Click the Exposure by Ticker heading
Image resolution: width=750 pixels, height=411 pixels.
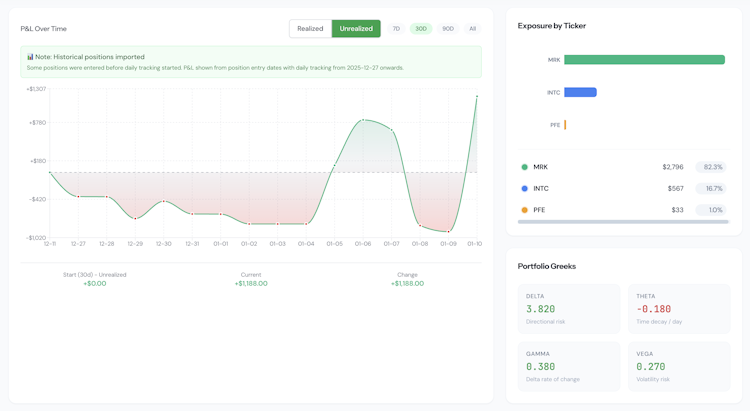(x=551, y=26)
